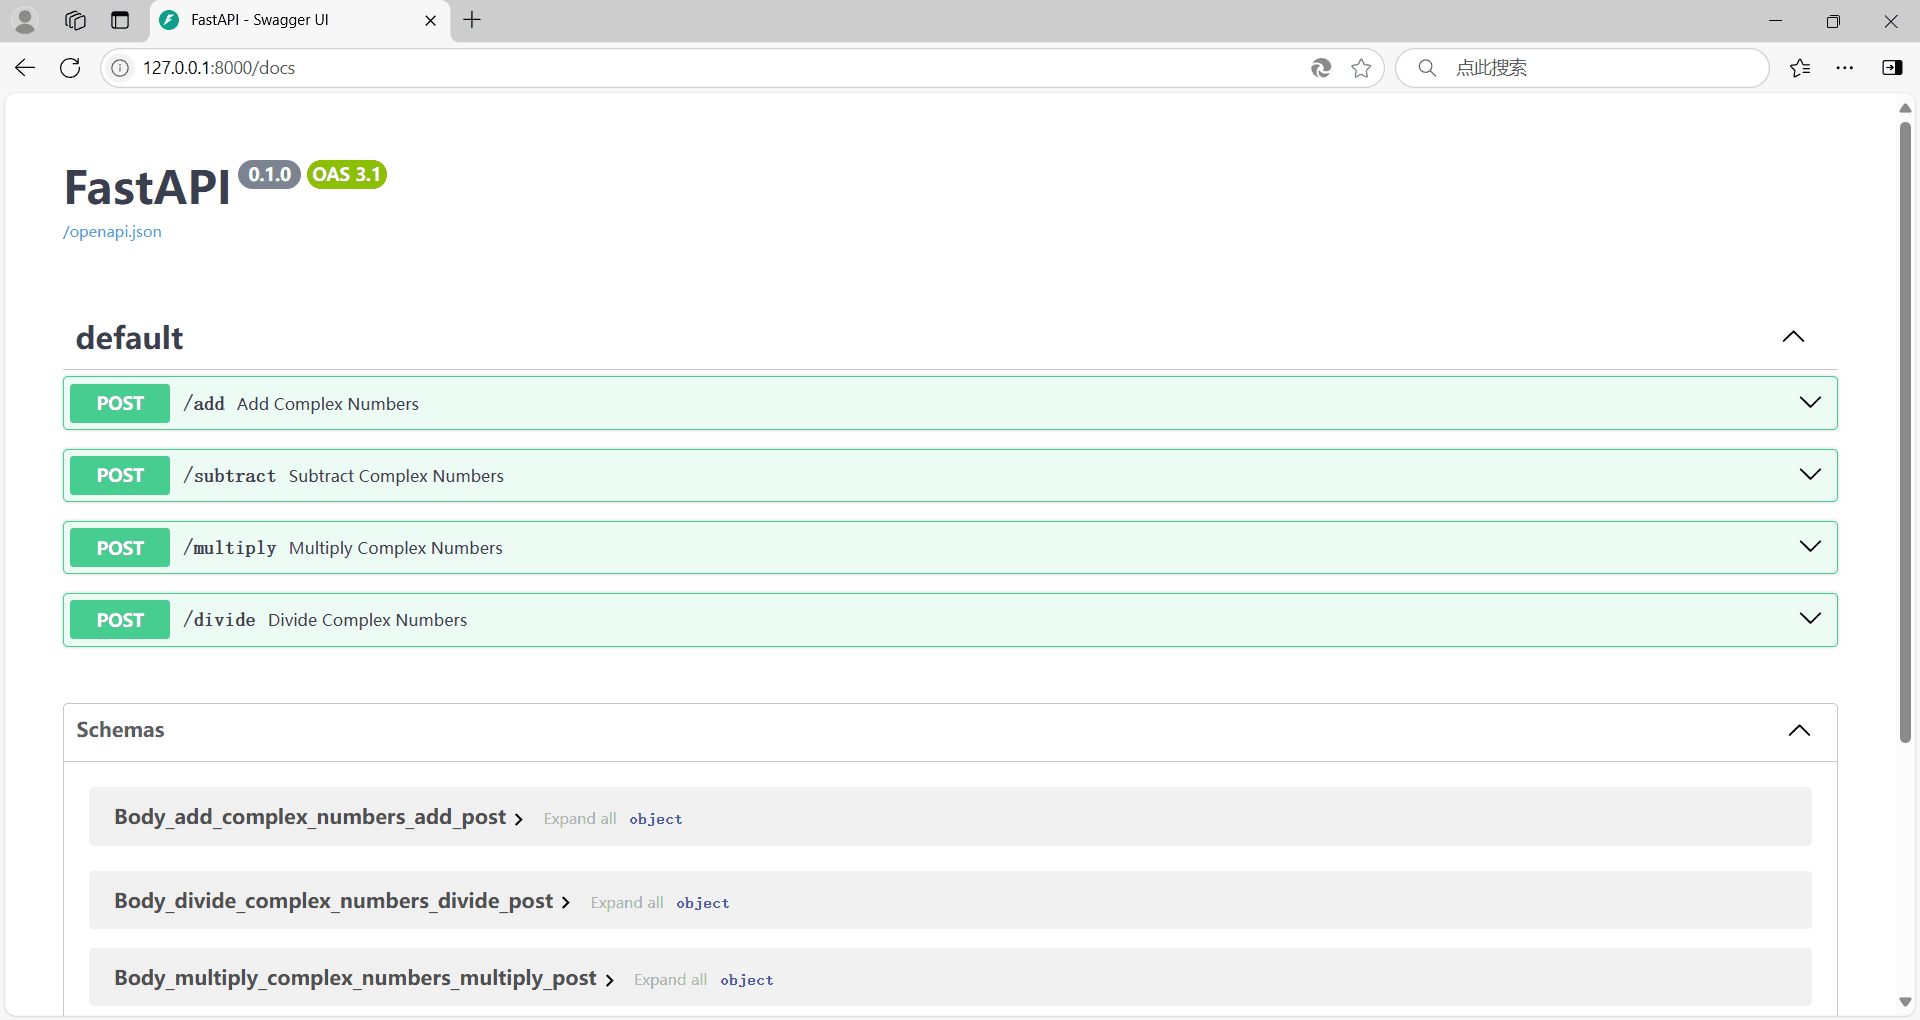Click the Multiply Complex Numbers summary text

coord(396,548)
